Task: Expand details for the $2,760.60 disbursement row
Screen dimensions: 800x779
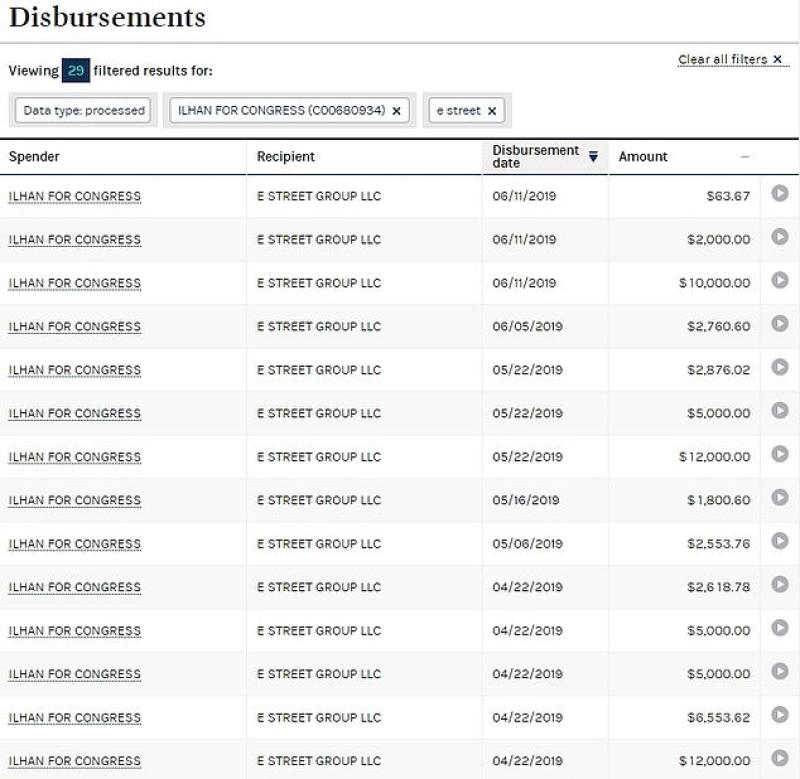Action: click(779, 323)
